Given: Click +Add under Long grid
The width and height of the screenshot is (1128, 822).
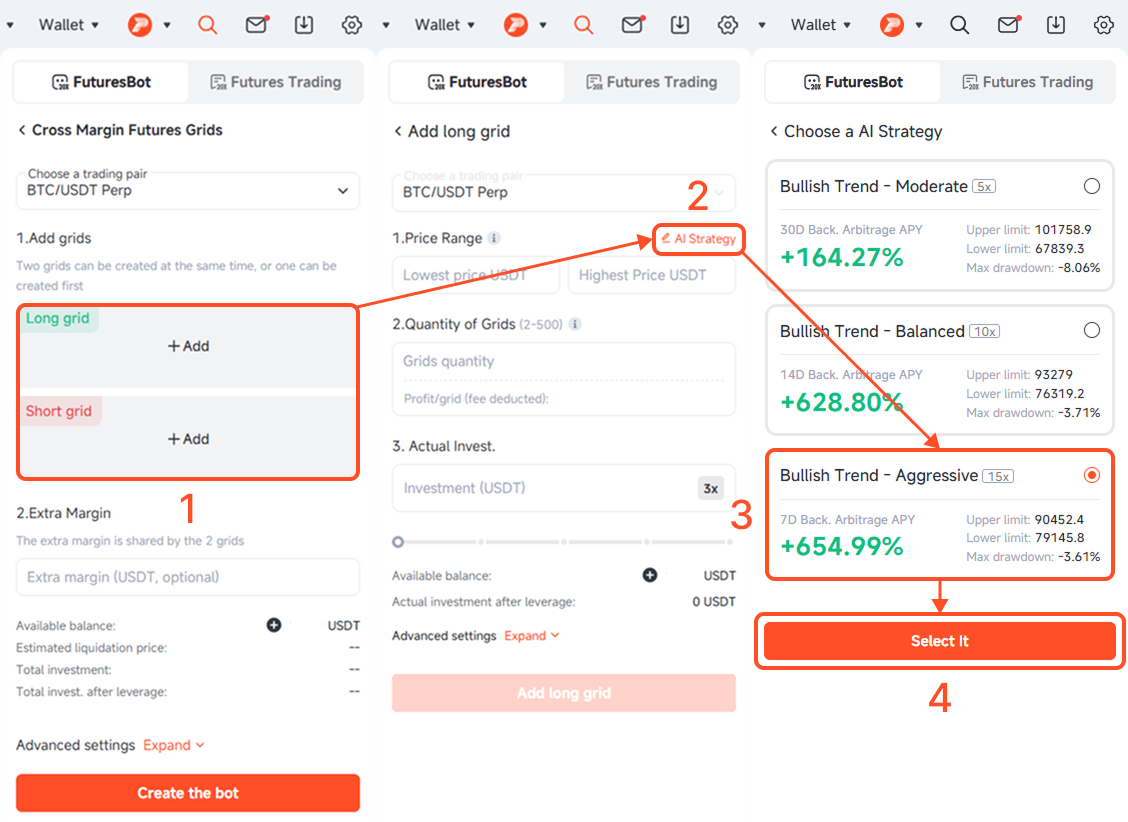Looking at the screenshot, I should [188, 346].
